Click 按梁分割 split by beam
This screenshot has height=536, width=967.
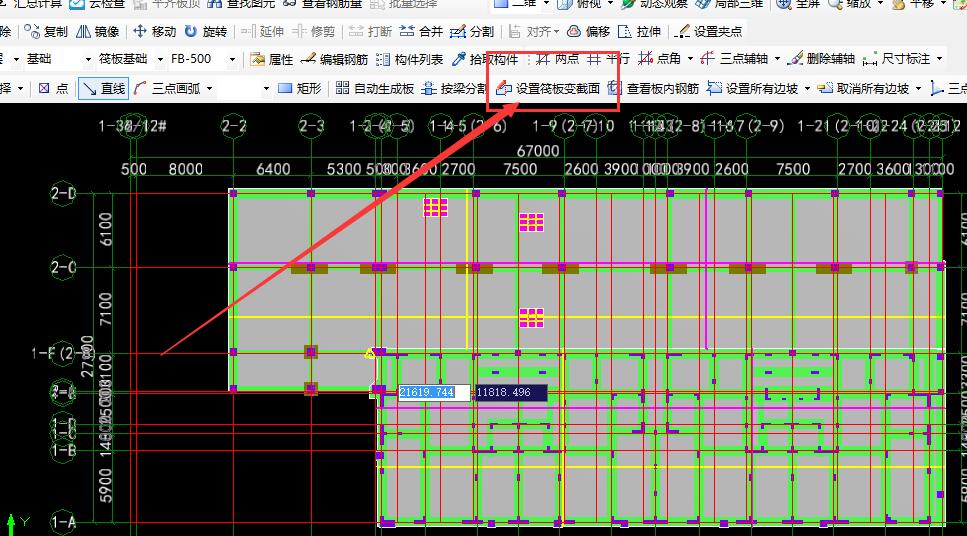click(455, 89)
